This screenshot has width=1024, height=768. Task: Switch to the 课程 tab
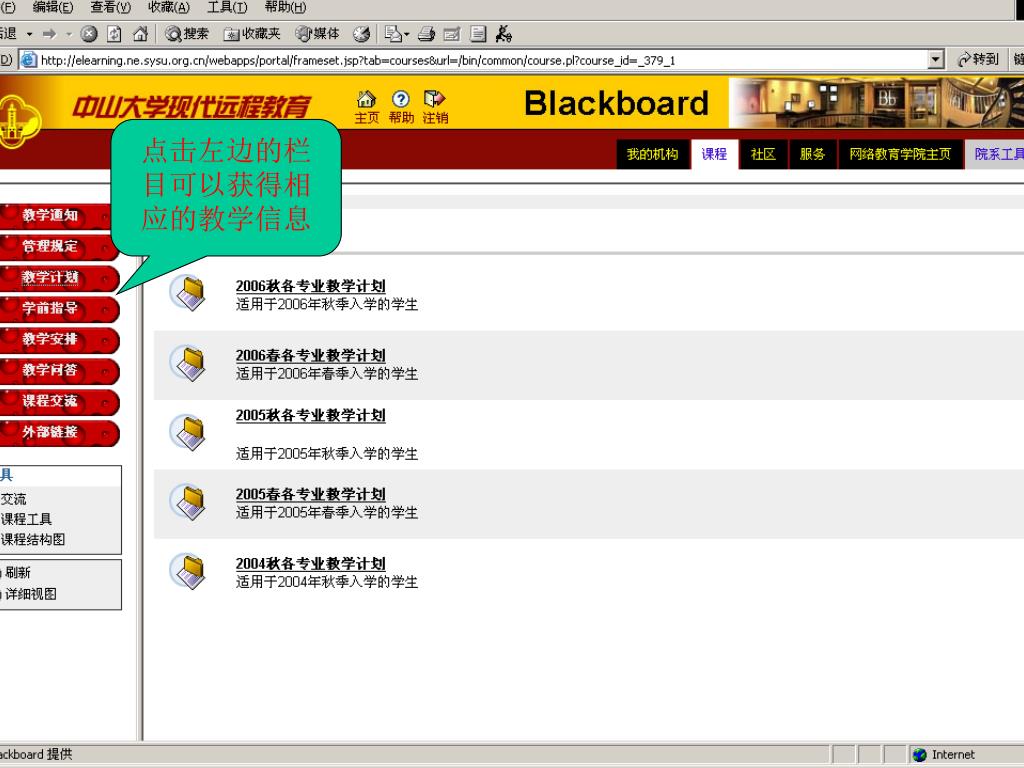pyautogui.click(x=714, y=154)
